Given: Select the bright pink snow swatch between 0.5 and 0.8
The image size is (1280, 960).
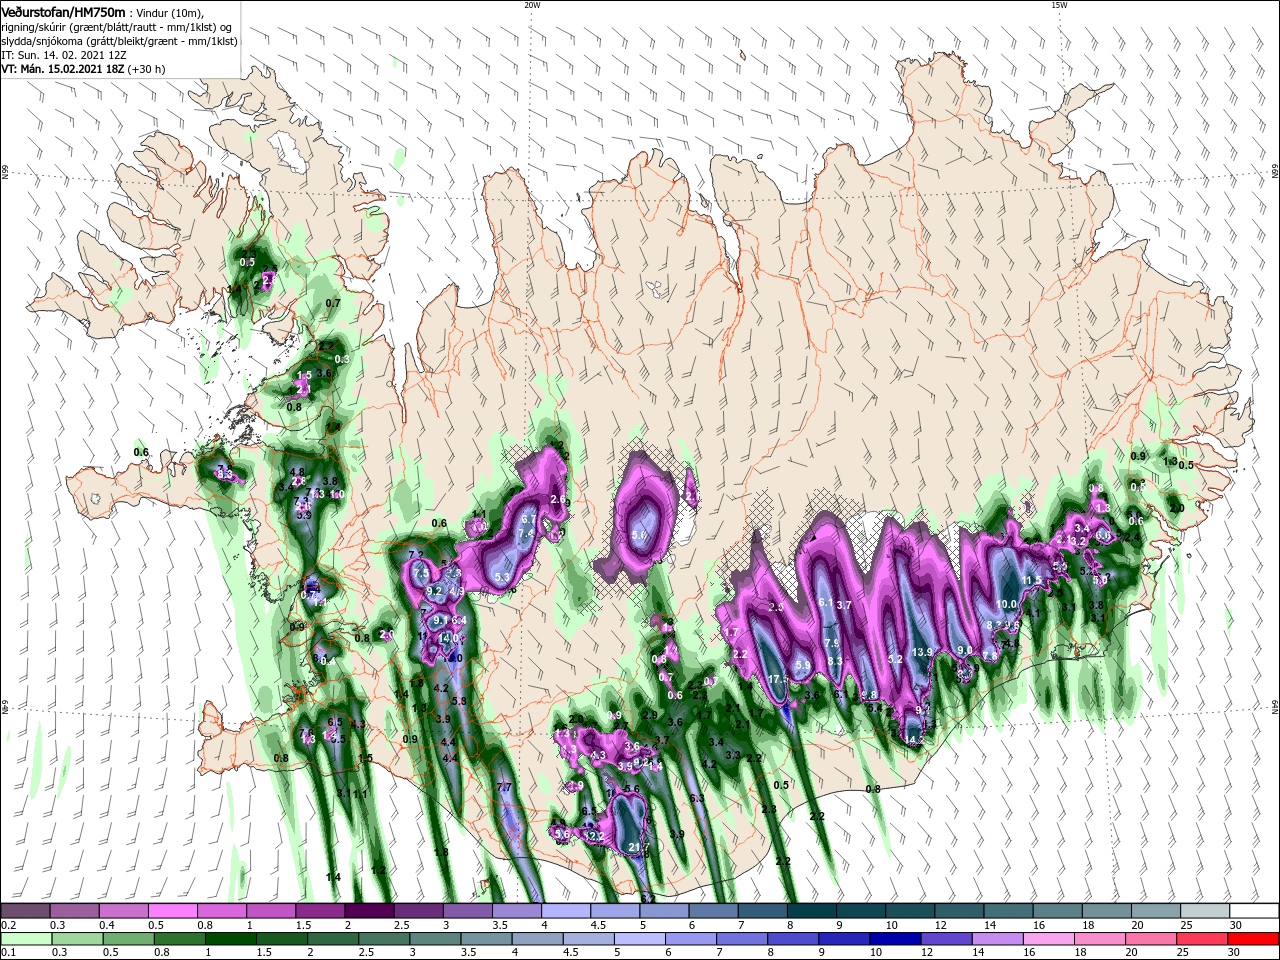Looking at the screenshot, I should click(x=172, y=911).
